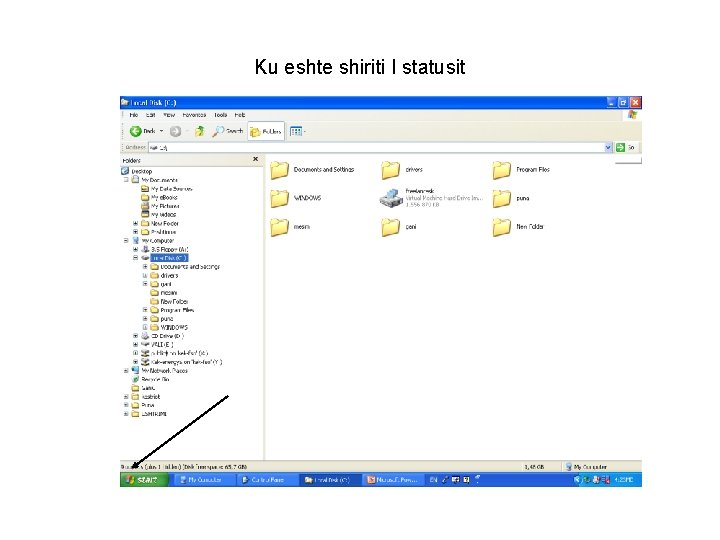Screen dimensions: 720x540
Task: Collapse My Documents in the folder tree
Action: click(126, 180)
